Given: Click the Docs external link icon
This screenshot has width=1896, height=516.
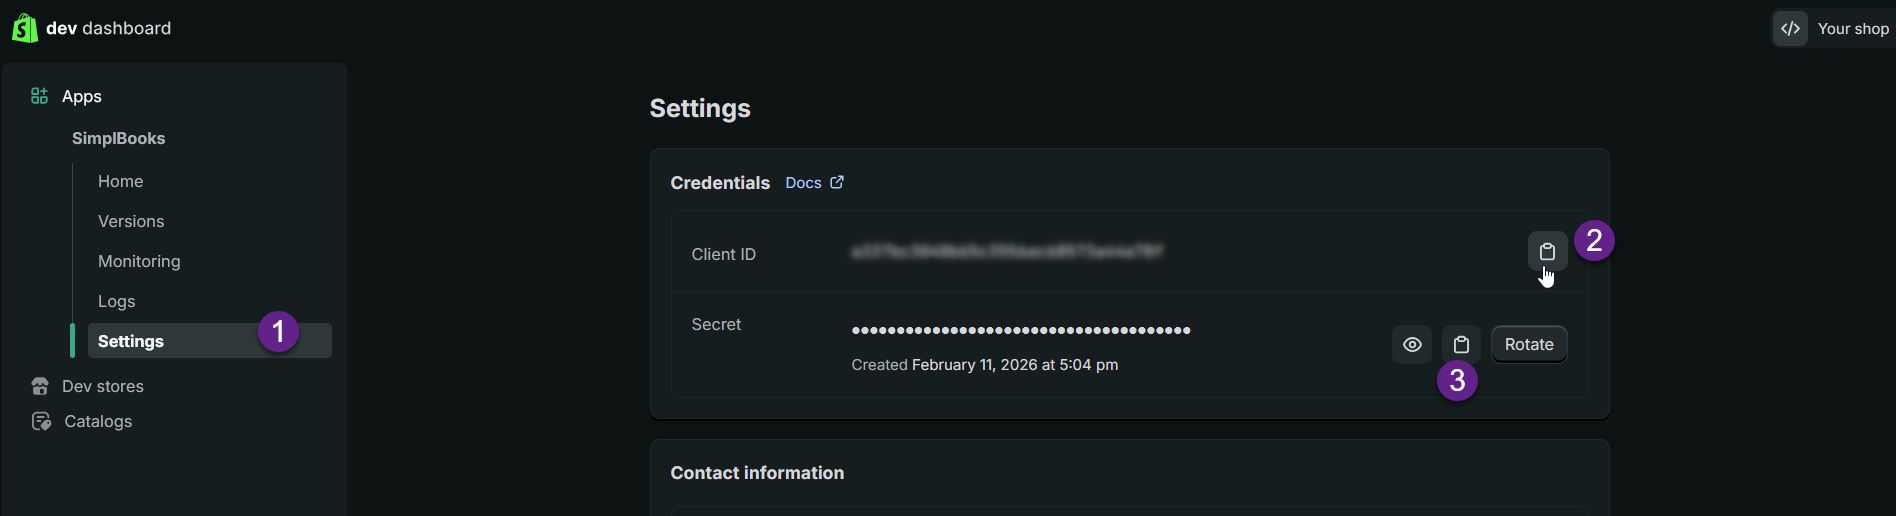Looking at the screenshot, I should pyautogui.click(x=837, y=182).
